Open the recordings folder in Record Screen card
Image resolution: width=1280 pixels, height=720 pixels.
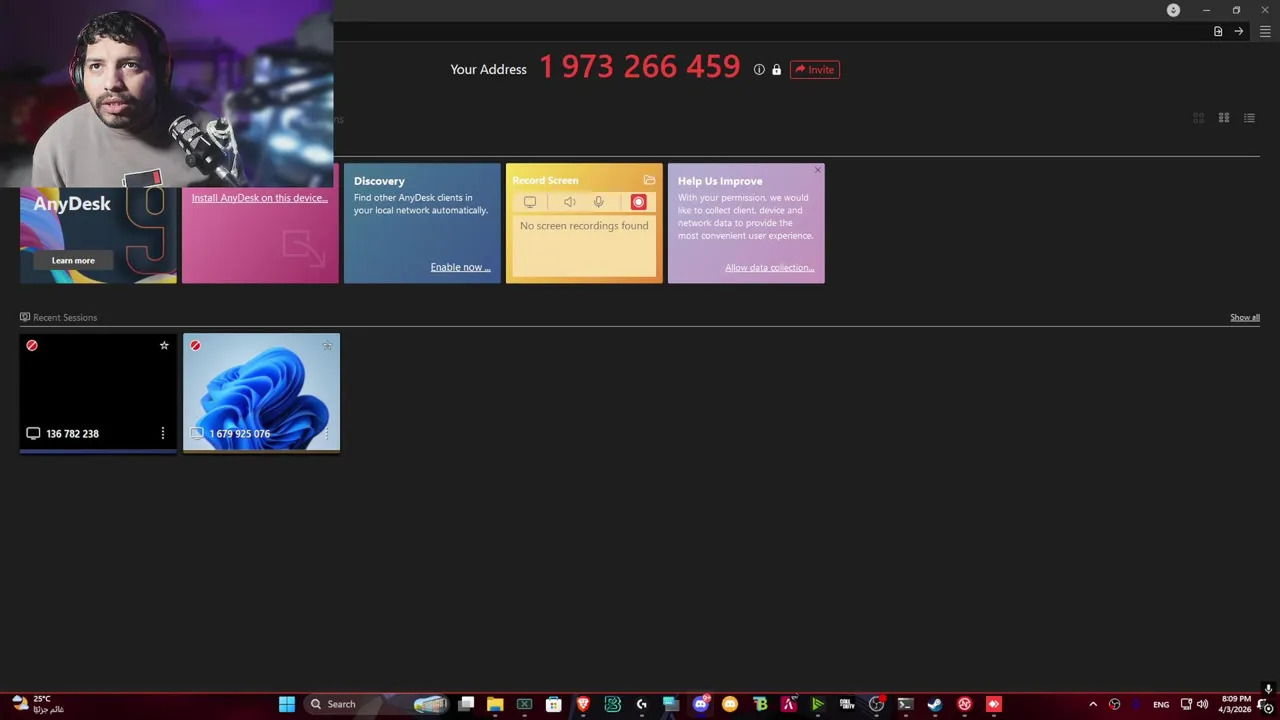coord(649,180)
